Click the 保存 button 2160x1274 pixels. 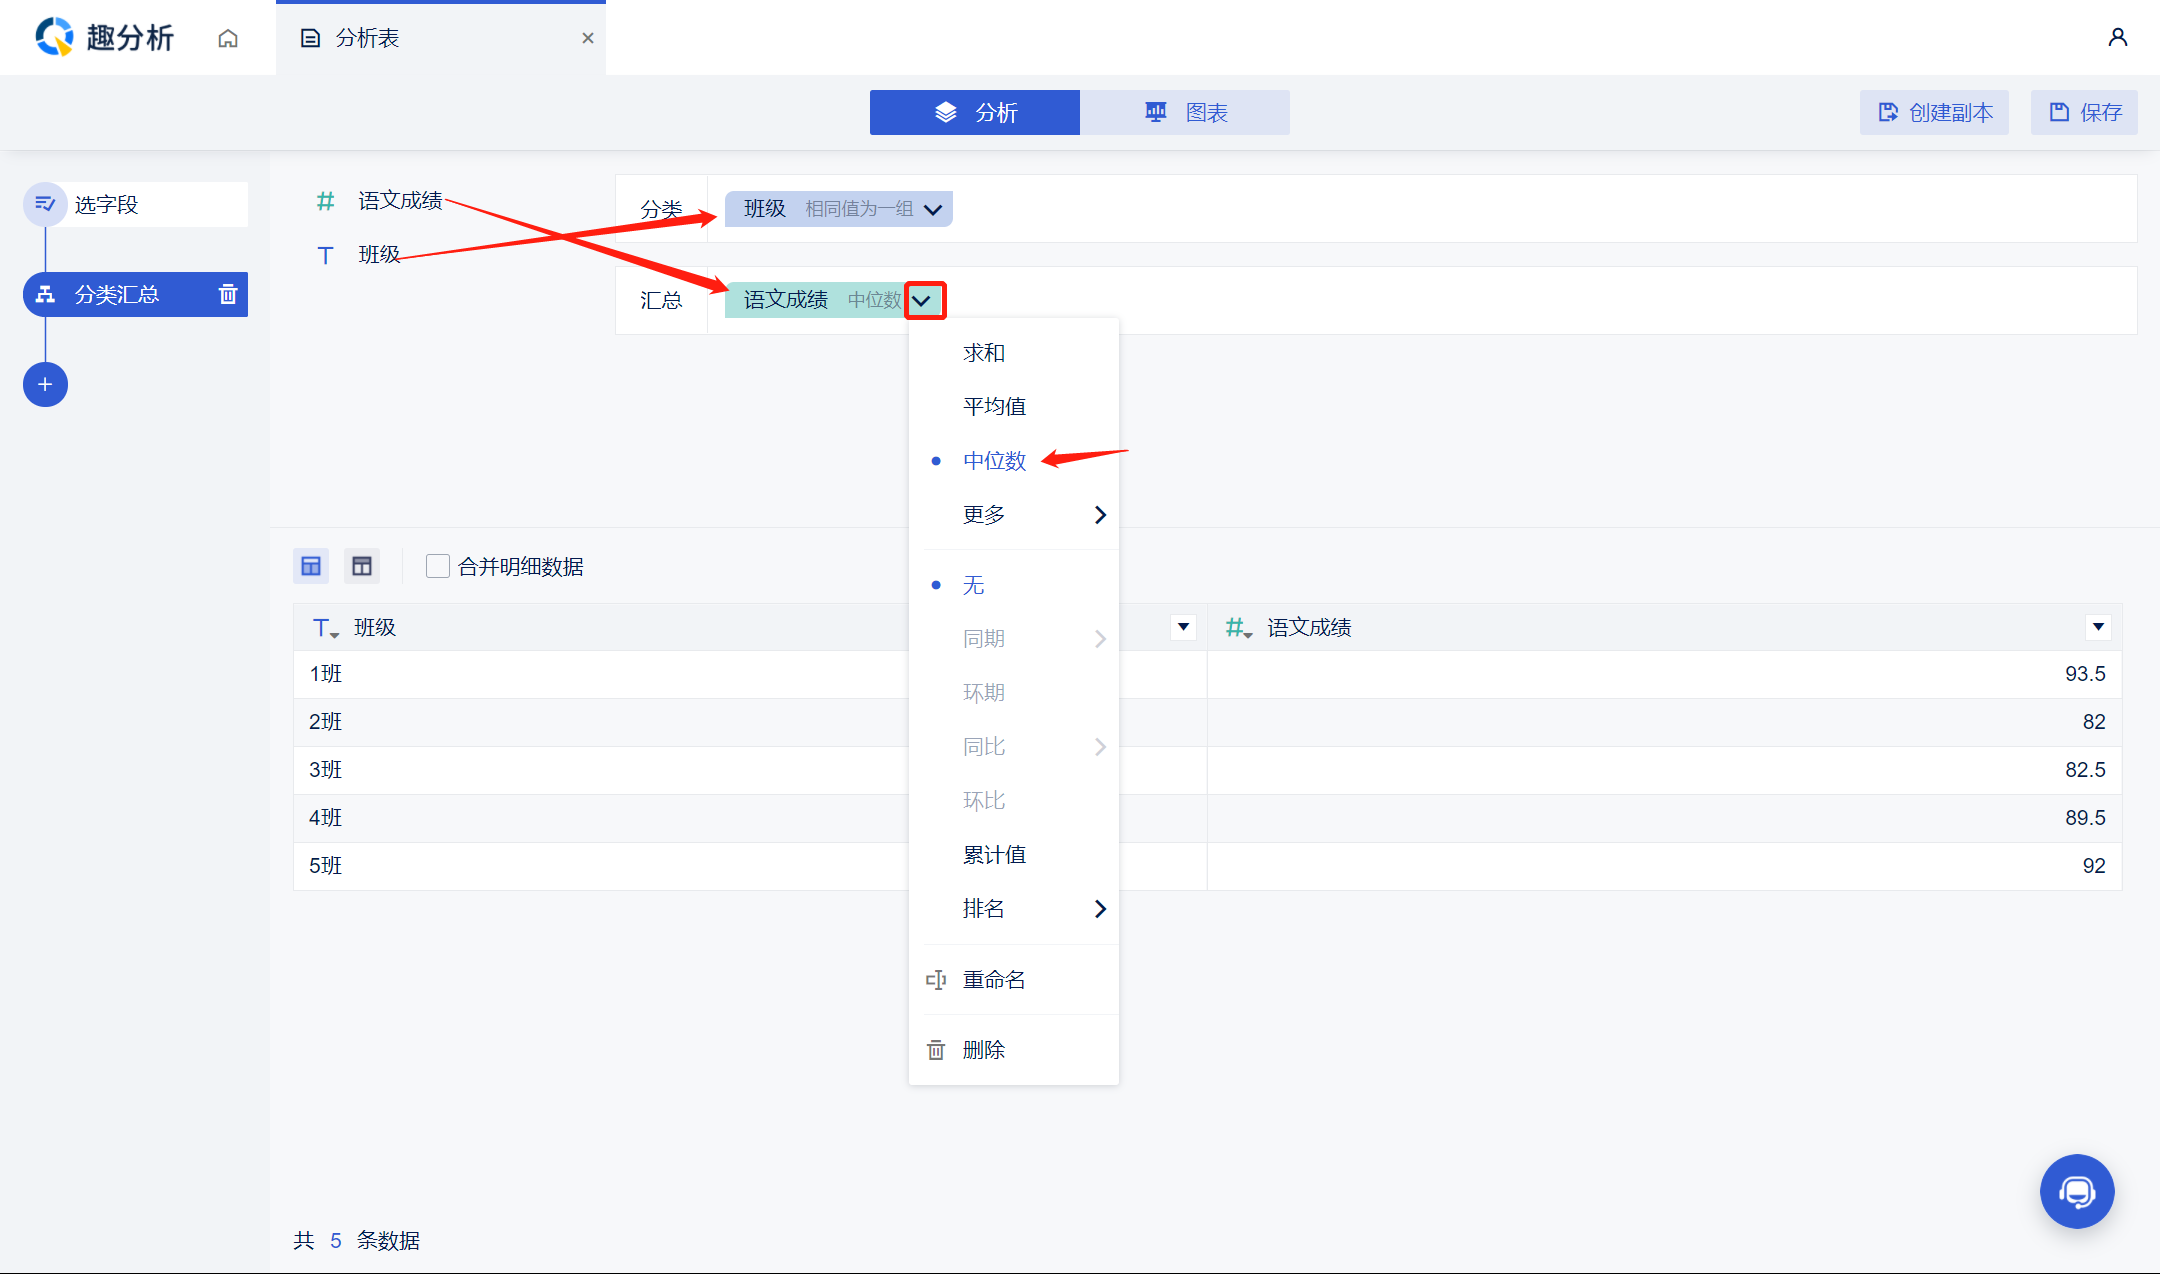pos(2084,112)
